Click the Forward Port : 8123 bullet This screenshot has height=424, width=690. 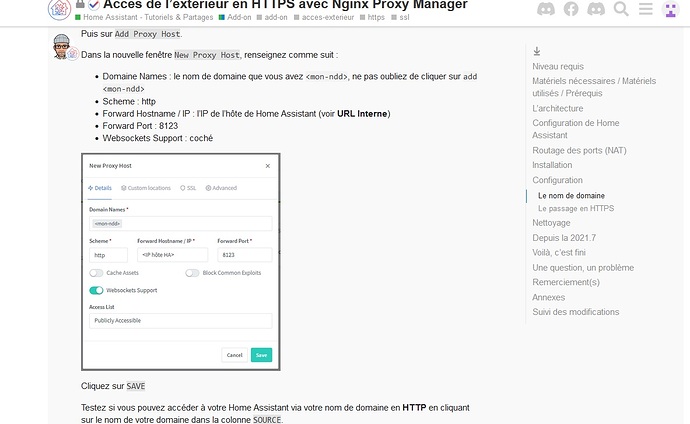[x=140, y=126]
